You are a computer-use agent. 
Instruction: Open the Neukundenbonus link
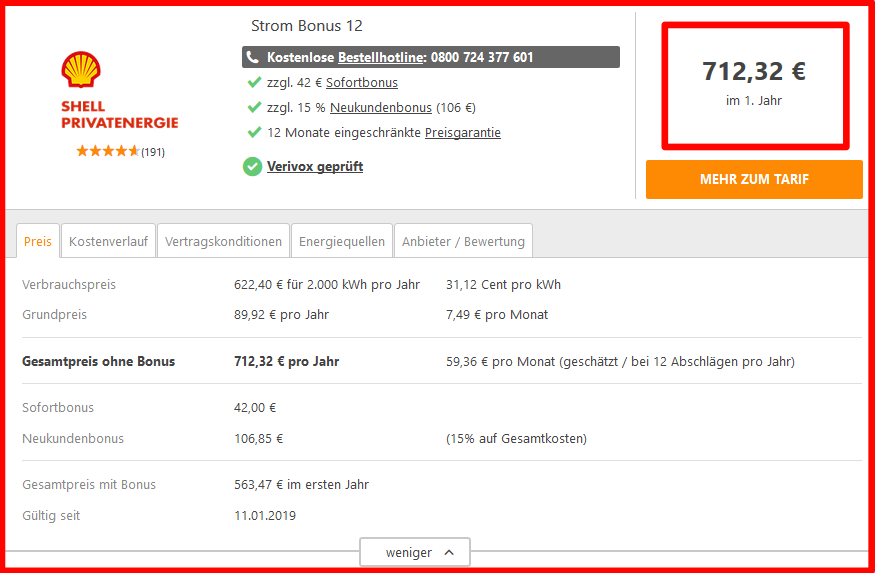381,107
